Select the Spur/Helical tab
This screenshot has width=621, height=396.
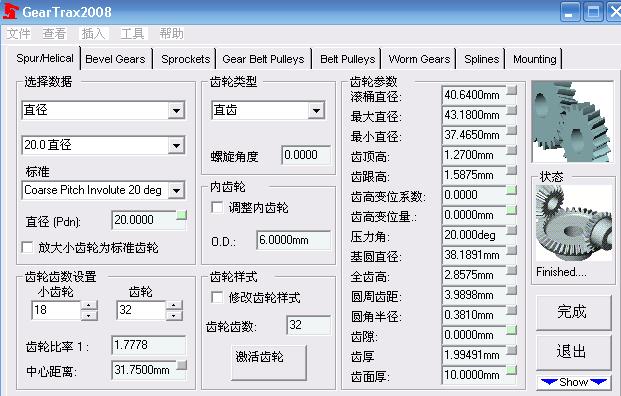(45, 58)
